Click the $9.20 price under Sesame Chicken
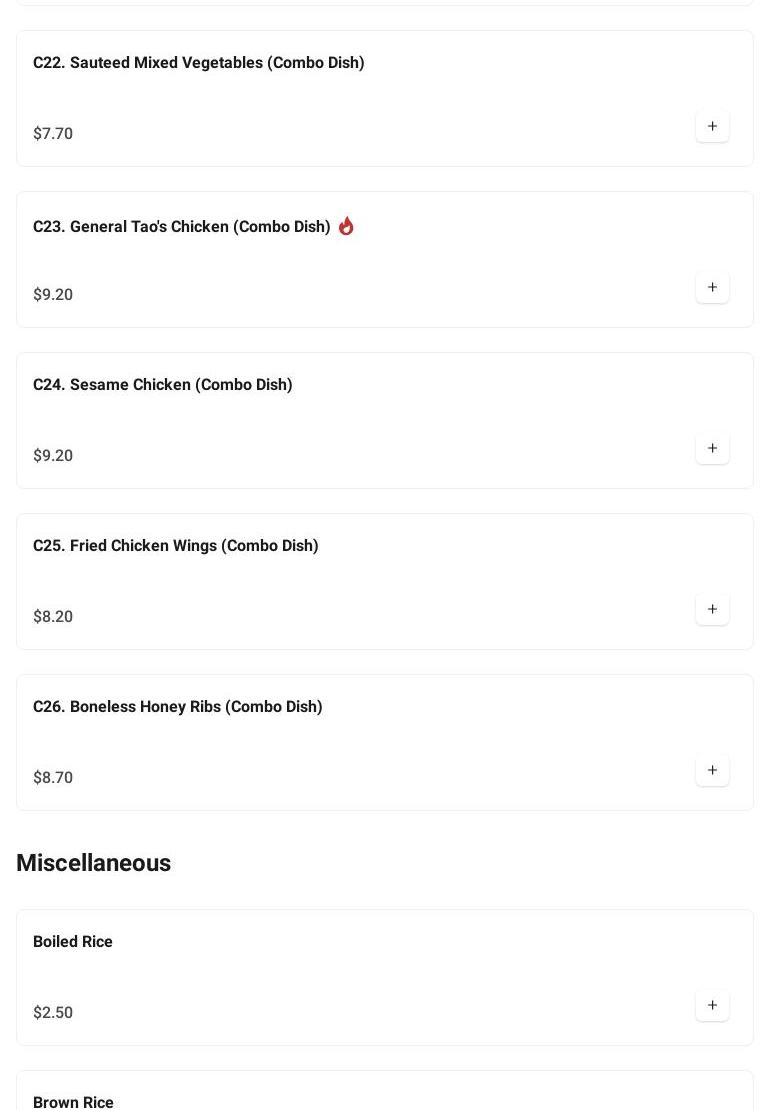This screenshot has height=1110, width=770. point(52,455)
